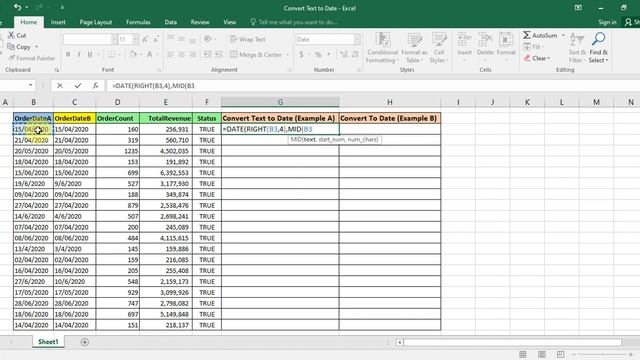Select the Sheet1 worksheet tab
Image resolution: width=640 pixels, height=360 pixels.
pyautogui.click(x=48, y=342)
